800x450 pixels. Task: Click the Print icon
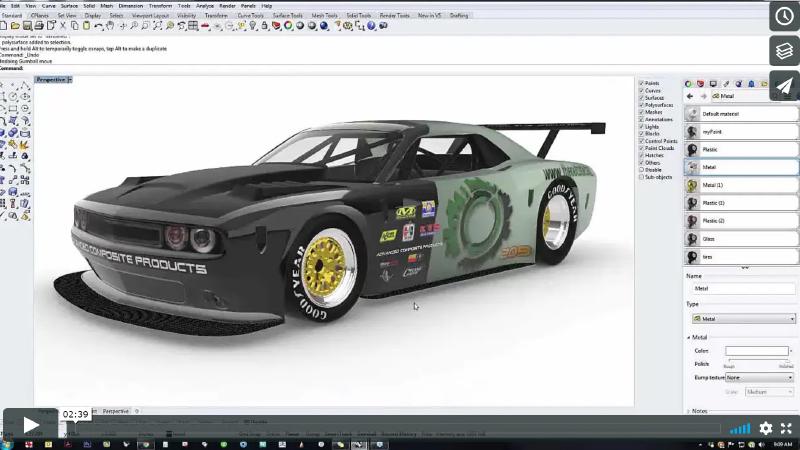coord(39,26)
